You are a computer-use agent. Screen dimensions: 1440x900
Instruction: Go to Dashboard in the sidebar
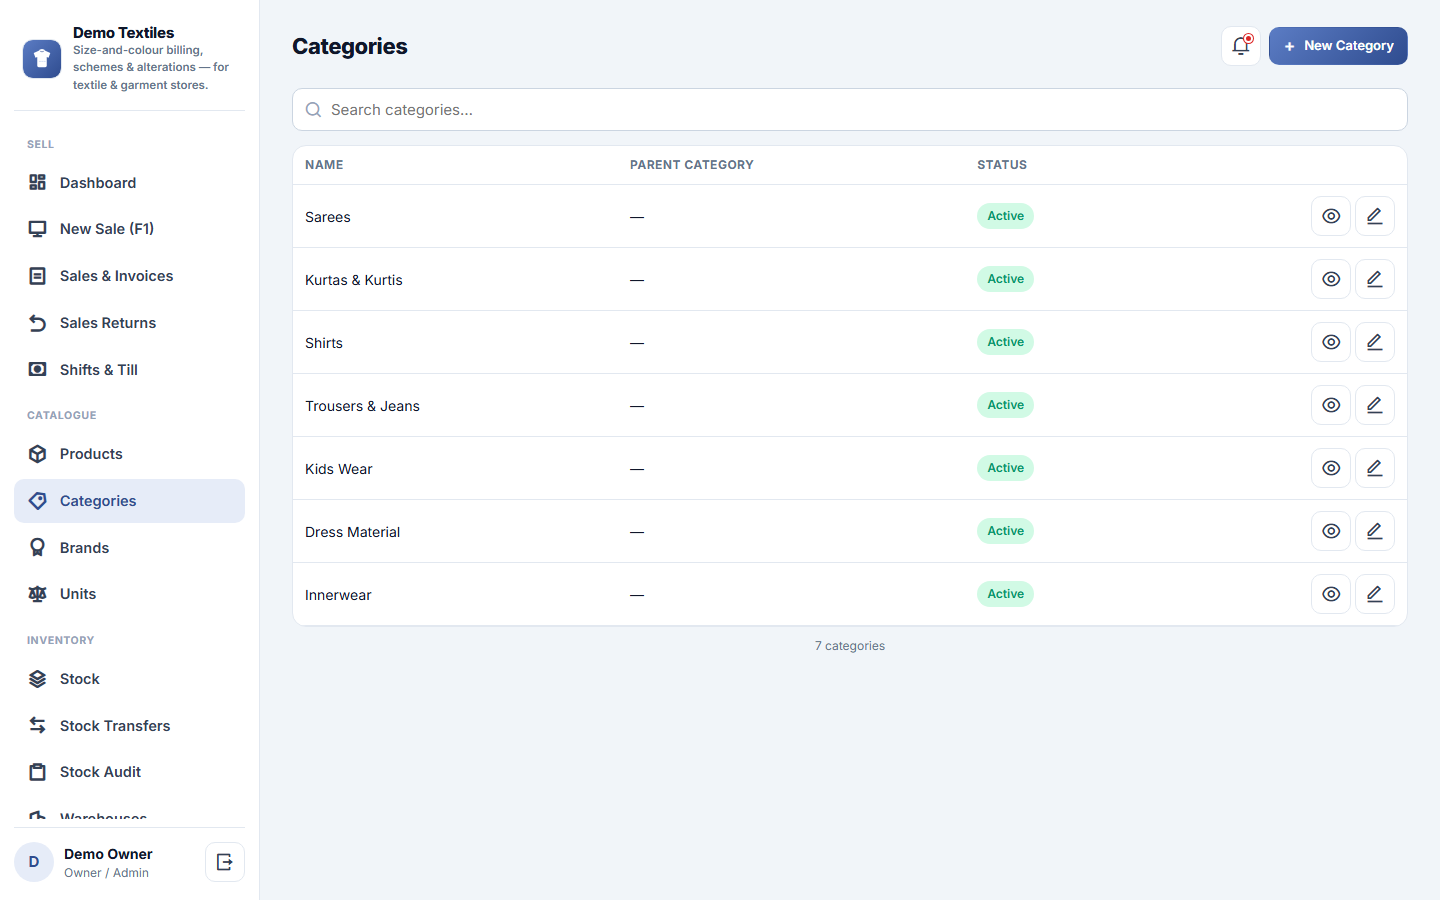(129, 182)
